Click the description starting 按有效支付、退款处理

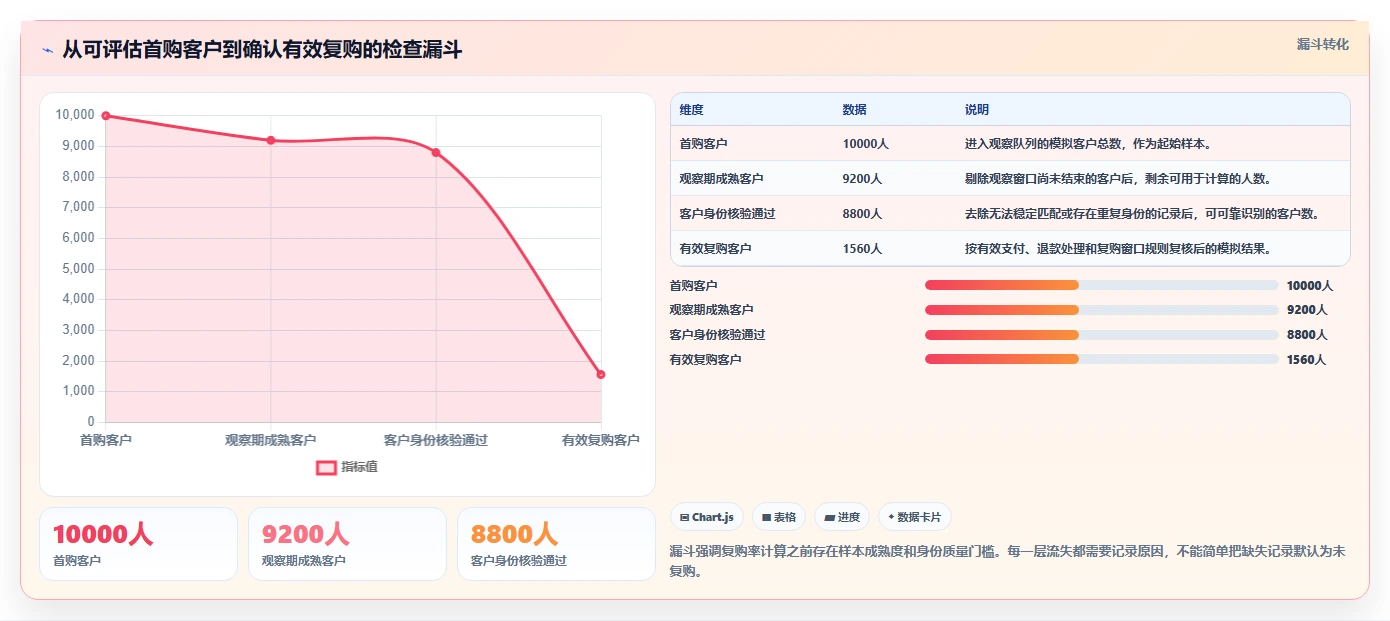1120,249
